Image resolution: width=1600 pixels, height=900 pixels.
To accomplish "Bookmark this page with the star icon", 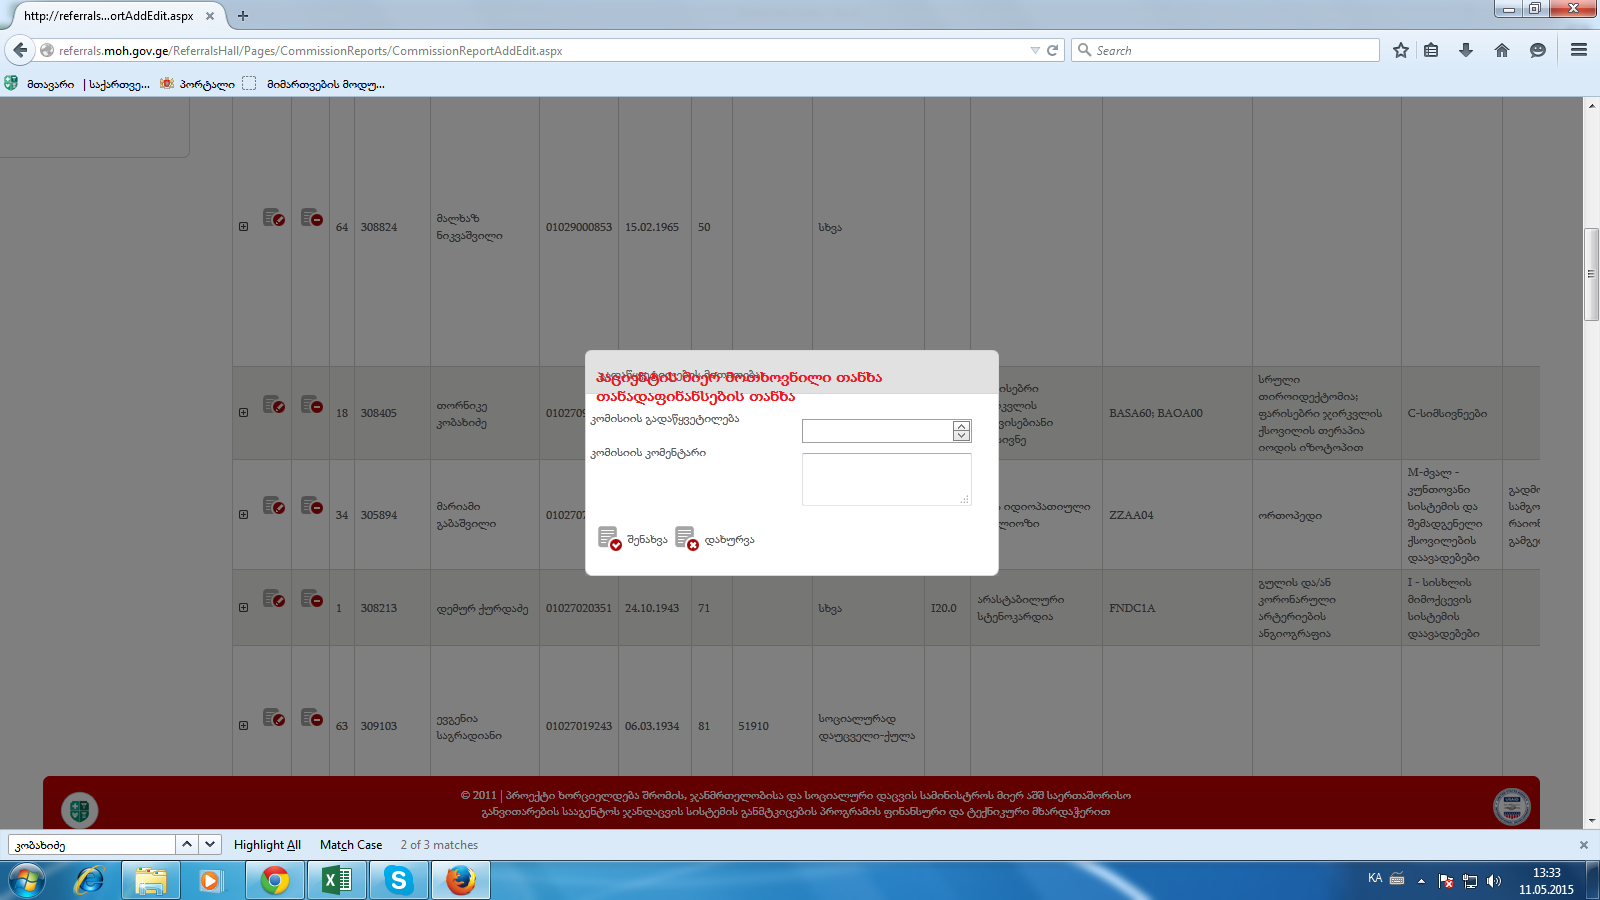I will coord(1401,50).
